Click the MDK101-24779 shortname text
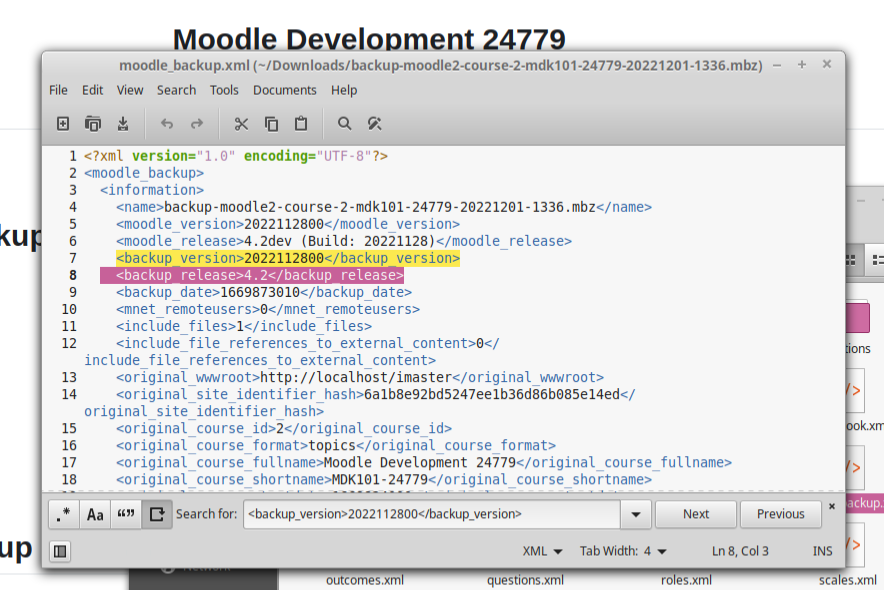 pyautogui.click(x=380, y=480)
